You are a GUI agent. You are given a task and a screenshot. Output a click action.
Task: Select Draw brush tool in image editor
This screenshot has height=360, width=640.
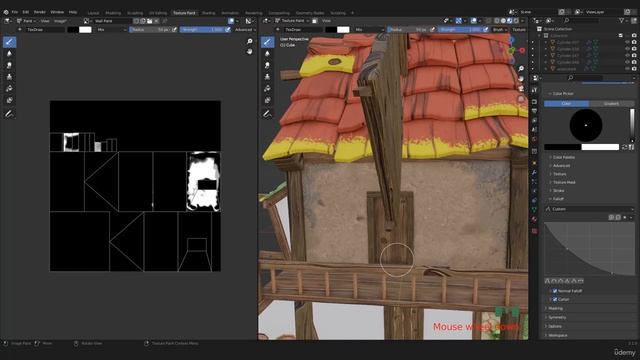tap(9, 42)
